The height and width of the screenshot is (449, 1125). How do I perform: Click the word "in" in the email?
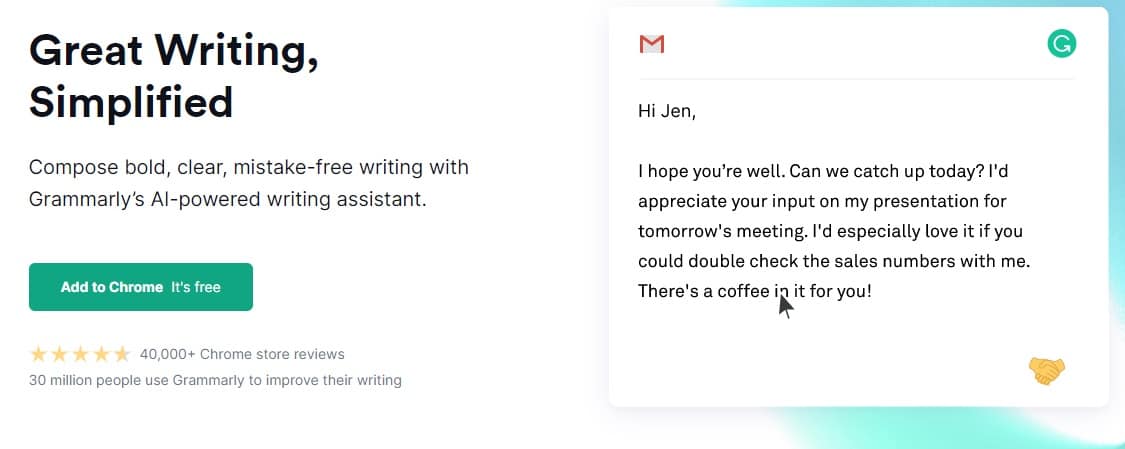click(x=782, y=291)
